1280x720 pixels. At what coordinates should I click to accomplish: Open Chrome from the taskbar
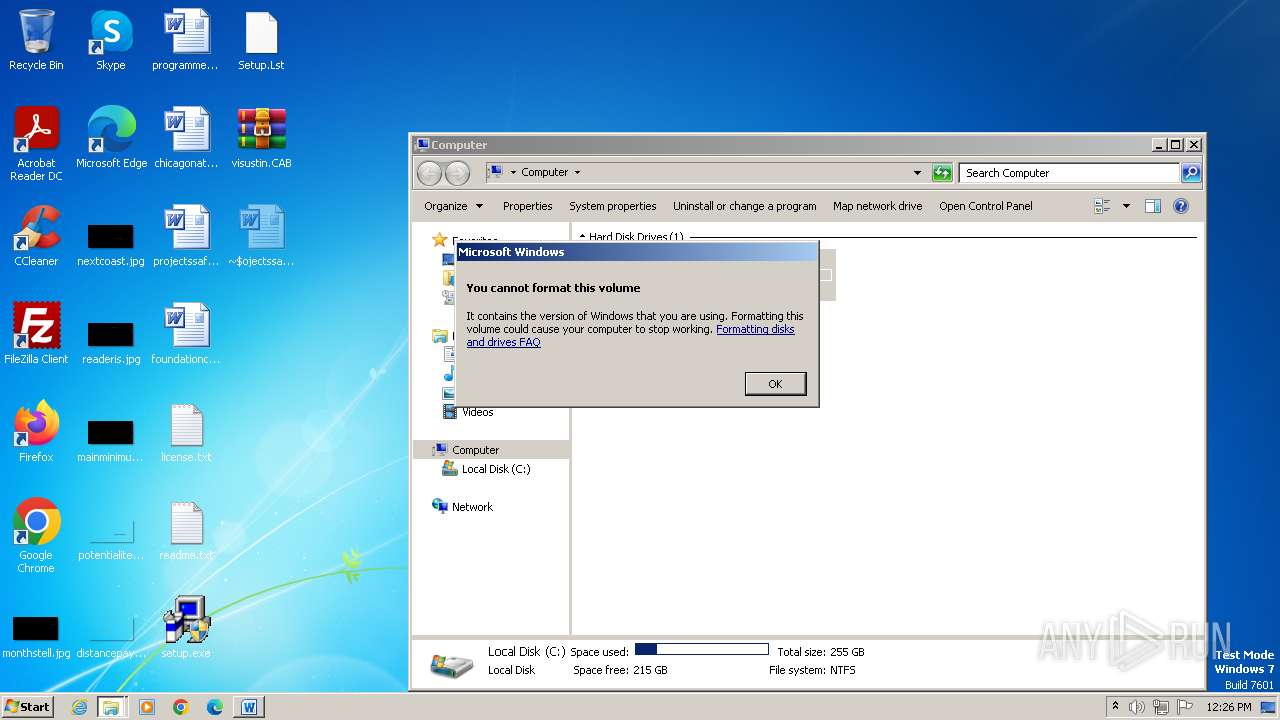181,707
